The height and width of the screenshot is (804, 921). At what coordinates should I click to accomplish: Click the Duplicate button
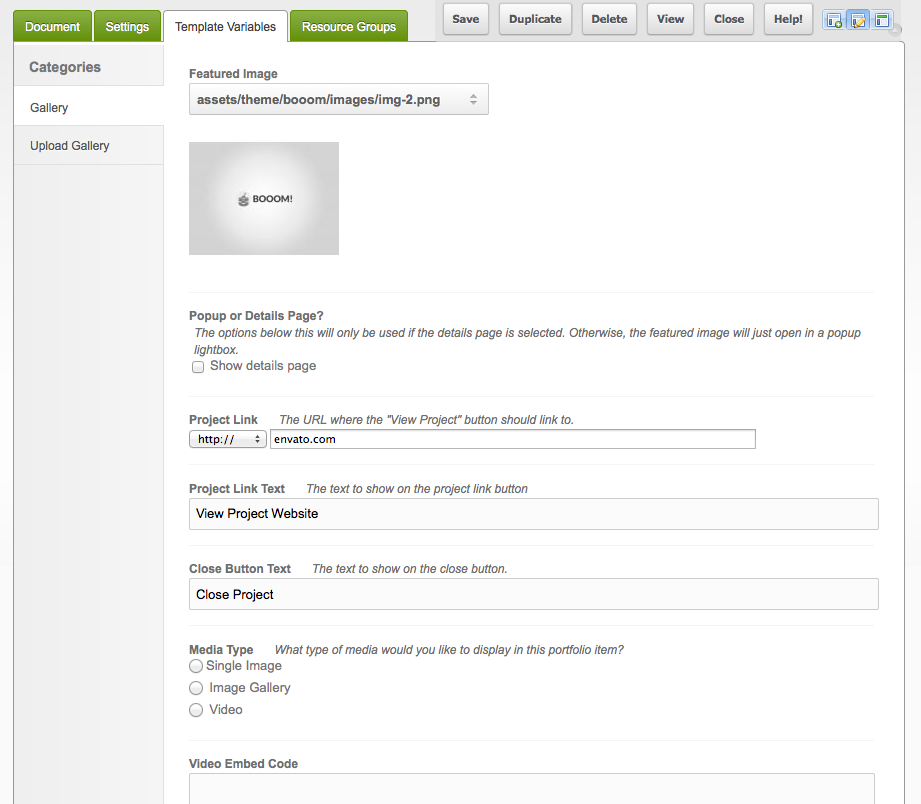pos(535,19)
